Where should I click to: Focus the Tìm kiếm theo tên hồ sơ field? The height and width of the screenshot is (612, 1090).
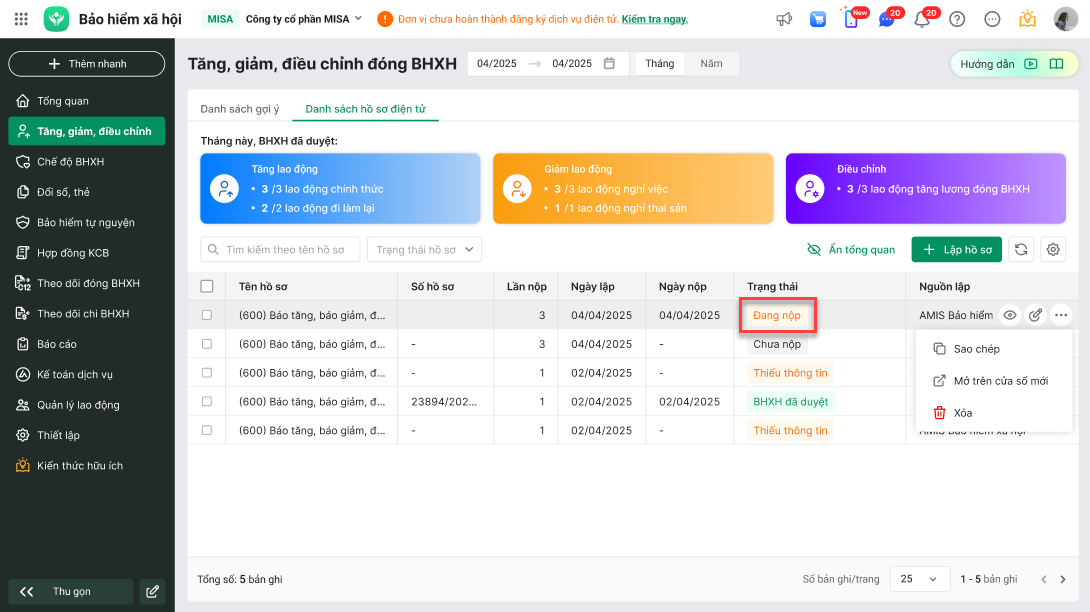[x=280, y=250]
